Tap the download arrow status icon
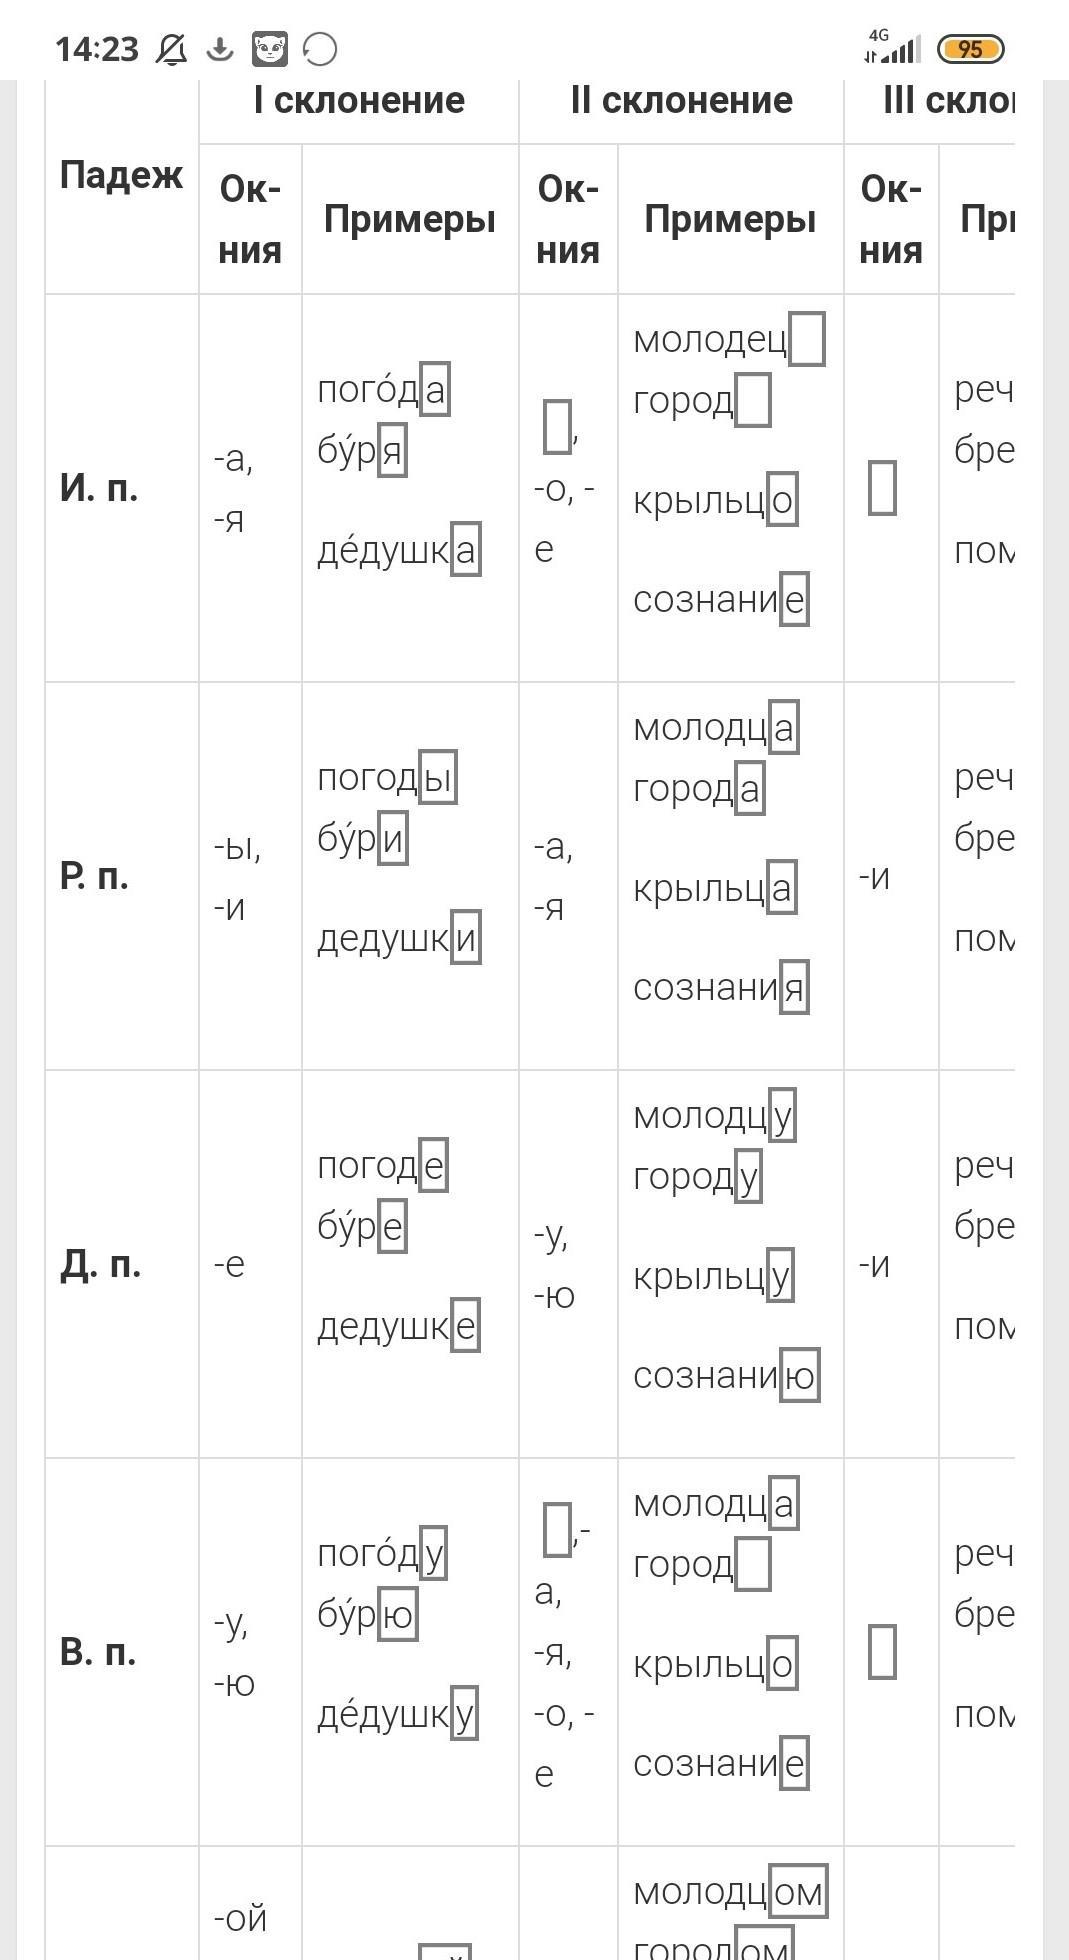The image size is (1069, 1960). click(219, 49)
